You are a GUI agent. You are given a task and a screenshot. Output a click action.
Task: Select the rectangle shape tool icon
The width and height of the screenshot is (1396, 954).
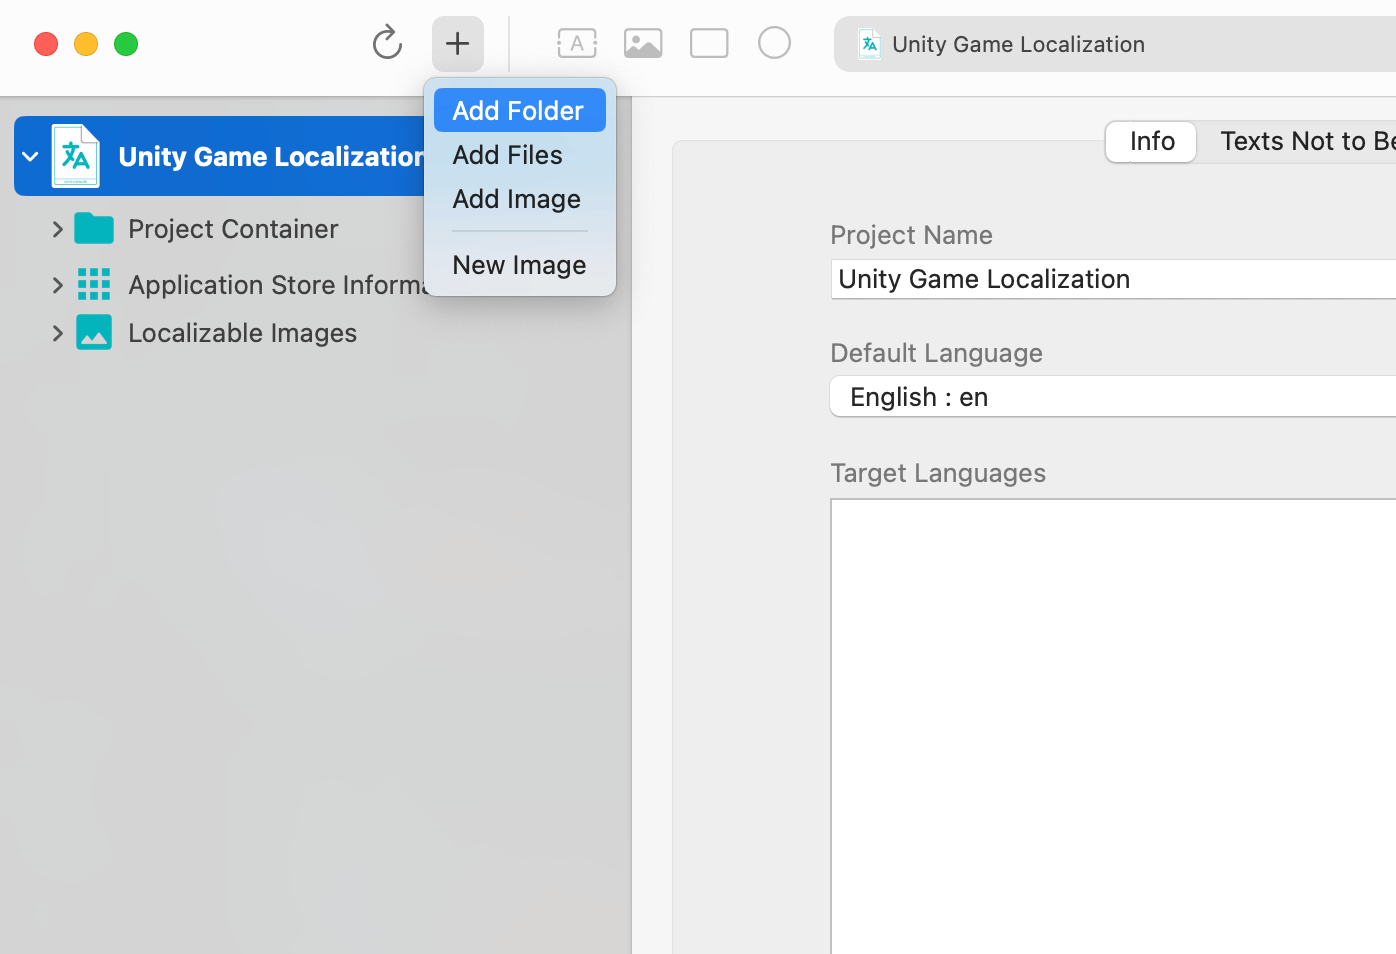point(709,43)
